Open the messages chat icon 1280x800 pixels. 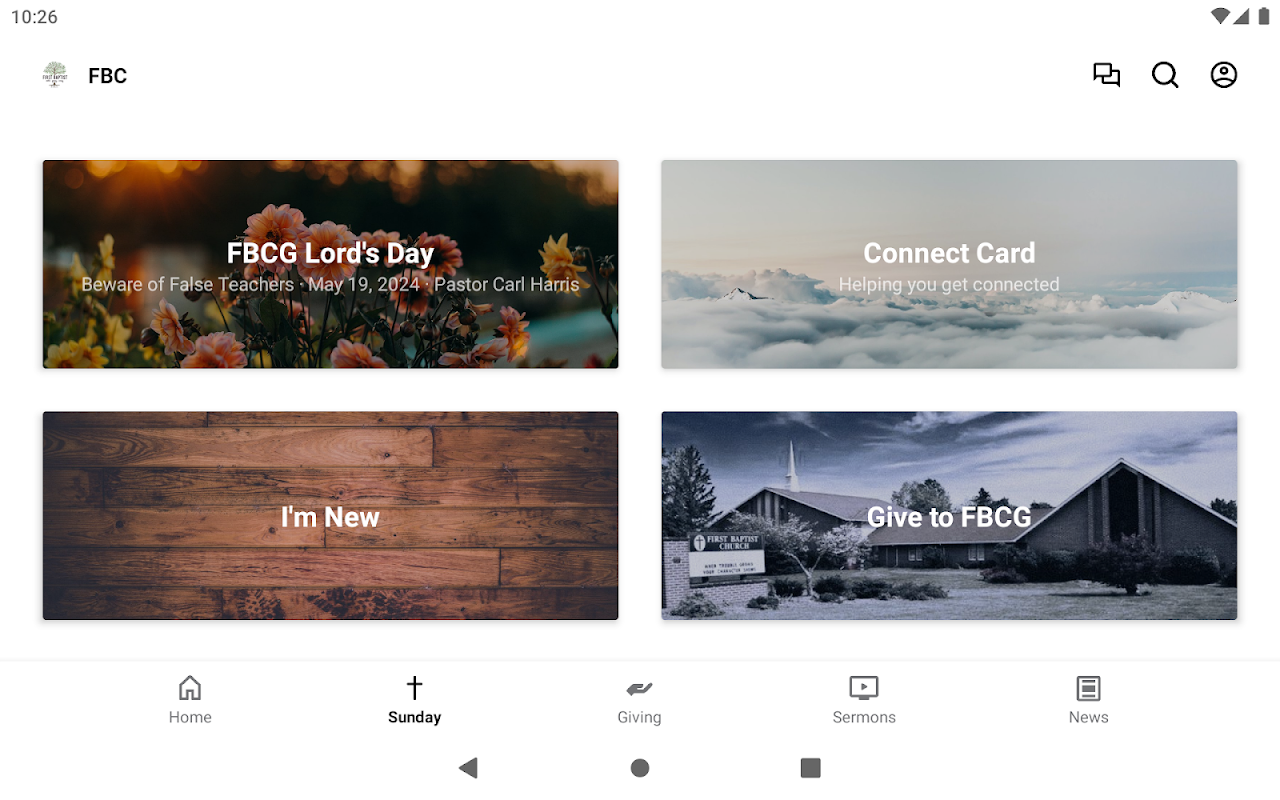tap(1106, 75)
